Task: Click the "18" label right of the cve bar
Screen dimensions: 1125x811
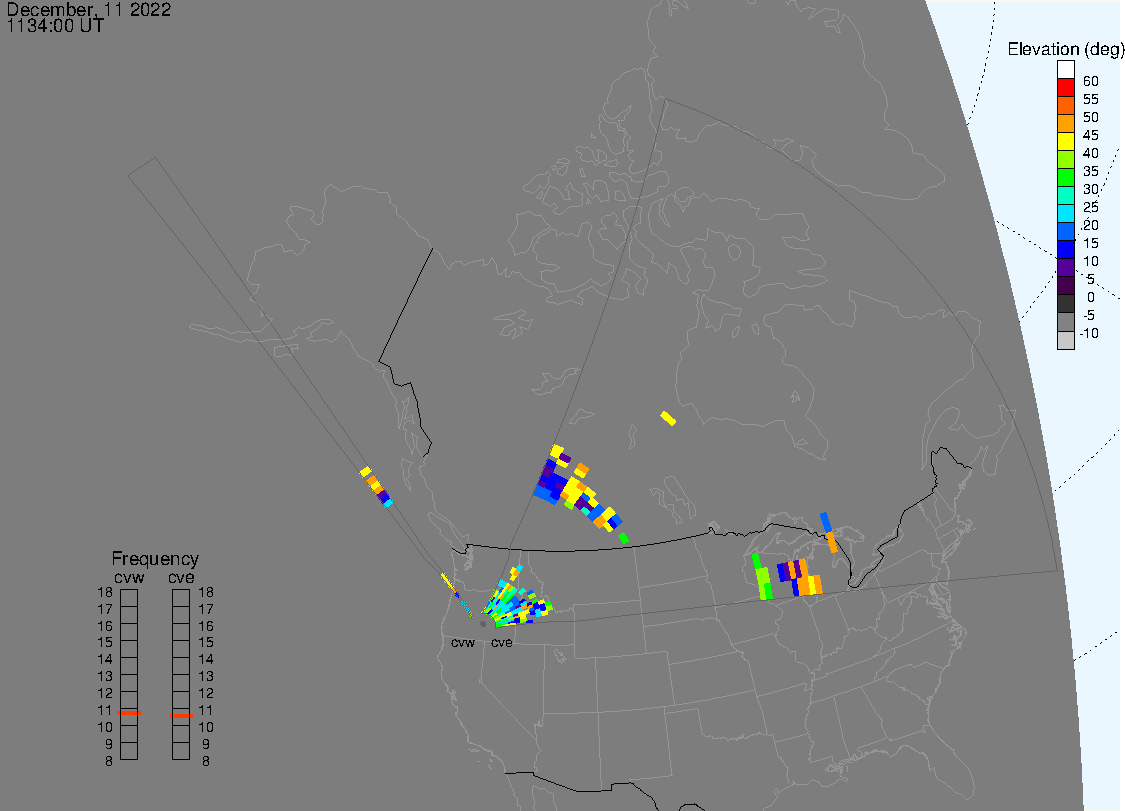Action: pos(206,592)
